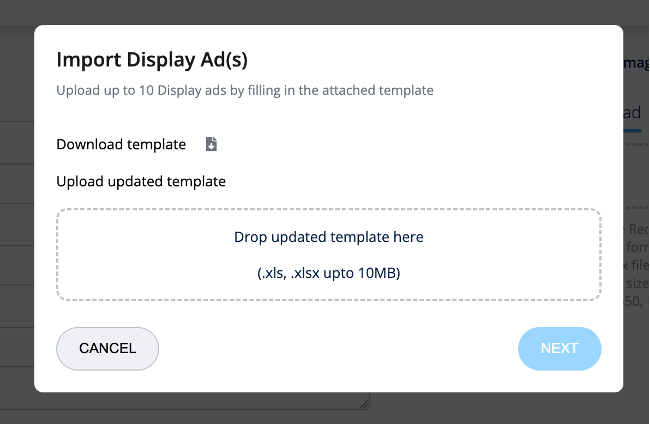Click the "(.xls, .xlsx upto 10MB)" hint text

coord(328,272)
